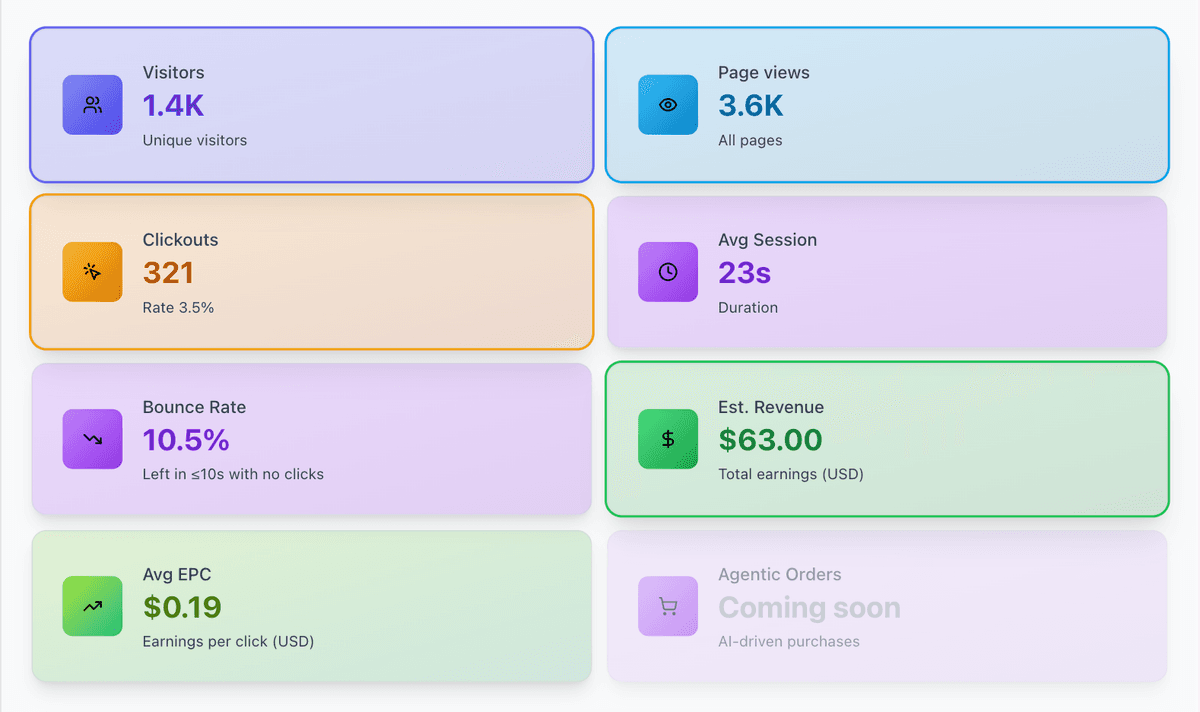Click the Agentic Orders cart icon
1200x712 pixels.
pos(668,606)
